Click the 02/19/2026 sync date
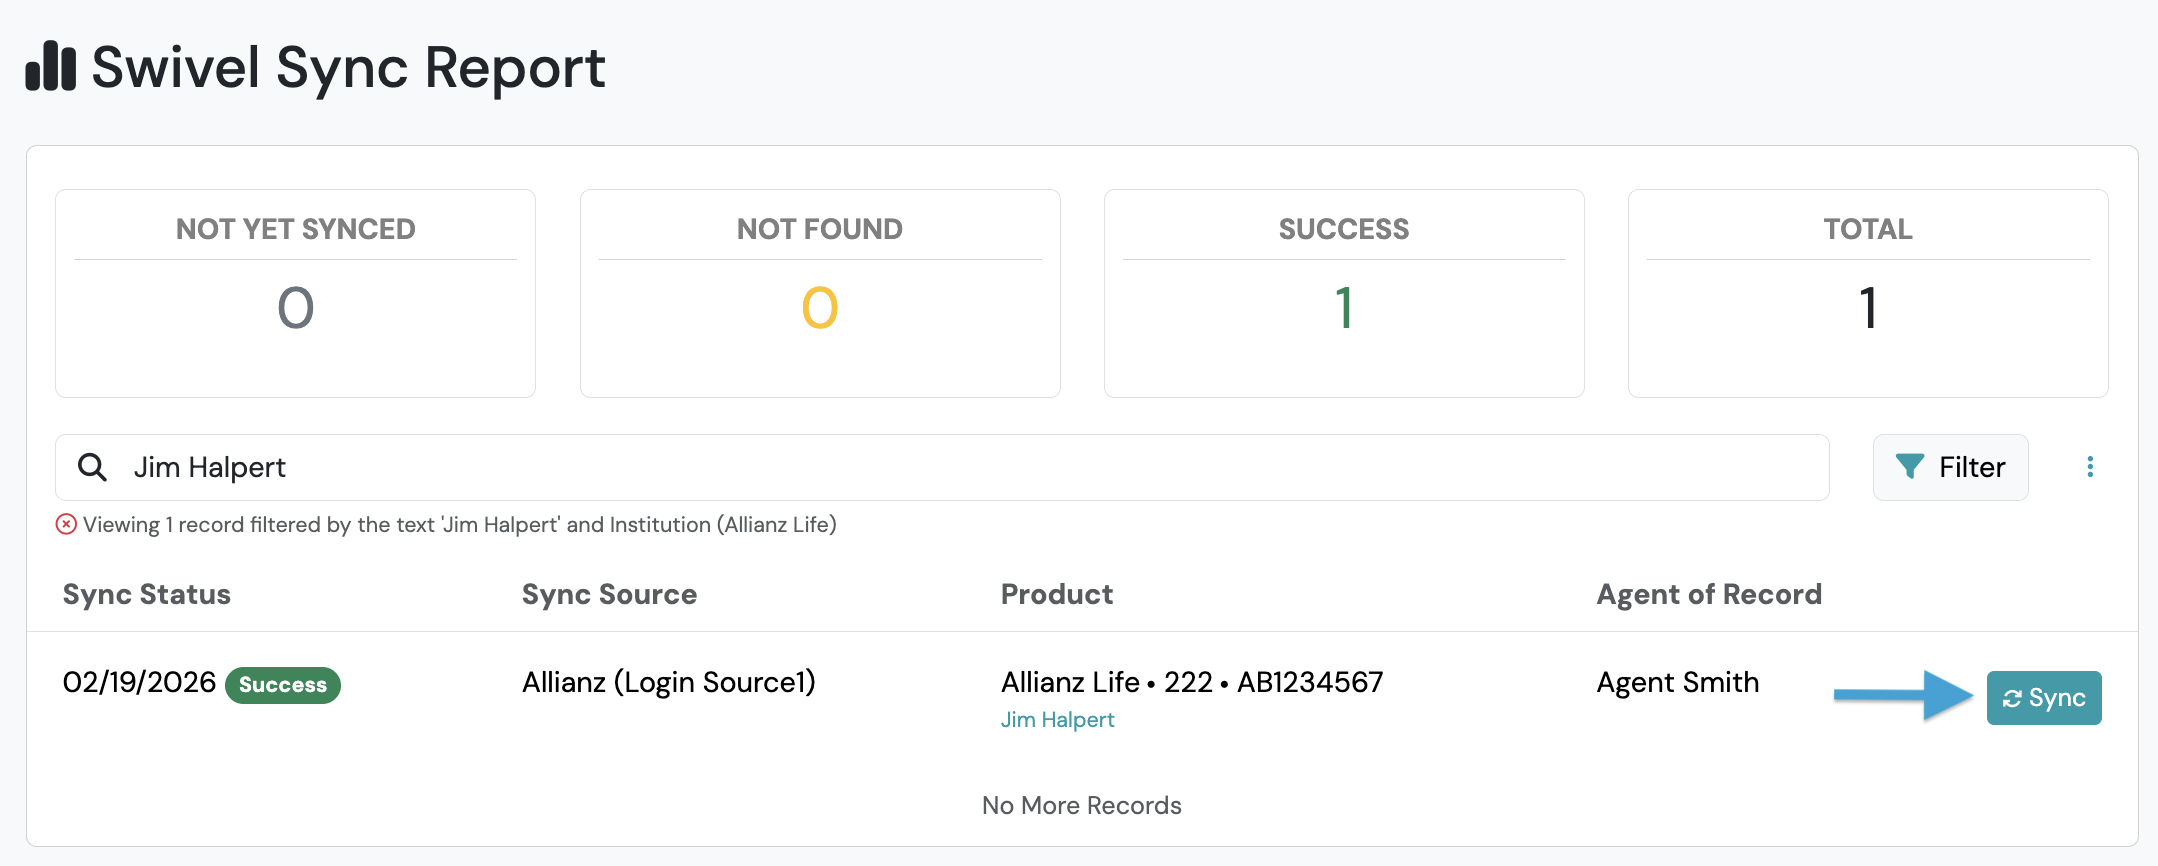 tap(139, 682)
